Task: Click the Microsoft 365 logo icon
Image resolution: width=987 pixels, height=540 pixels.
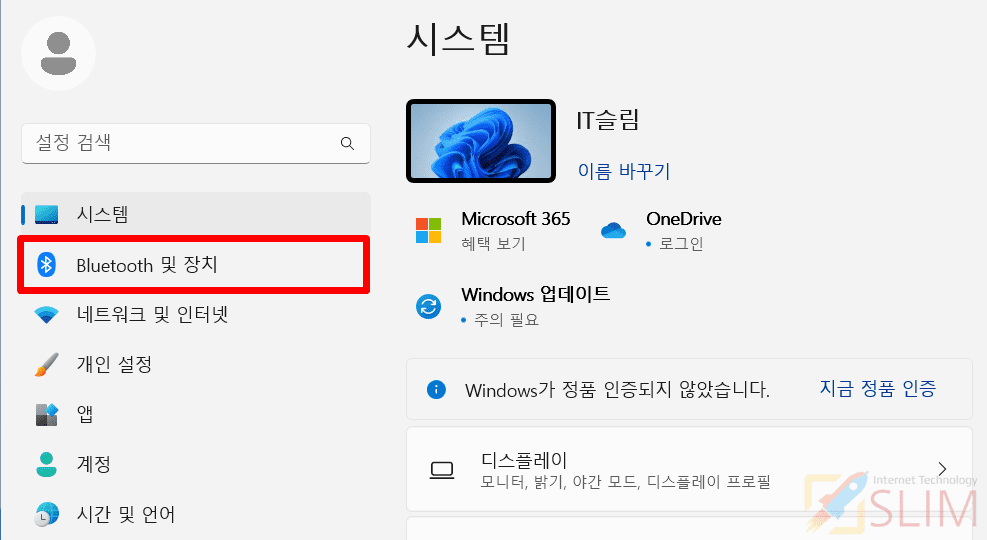Action: [429, 230]
